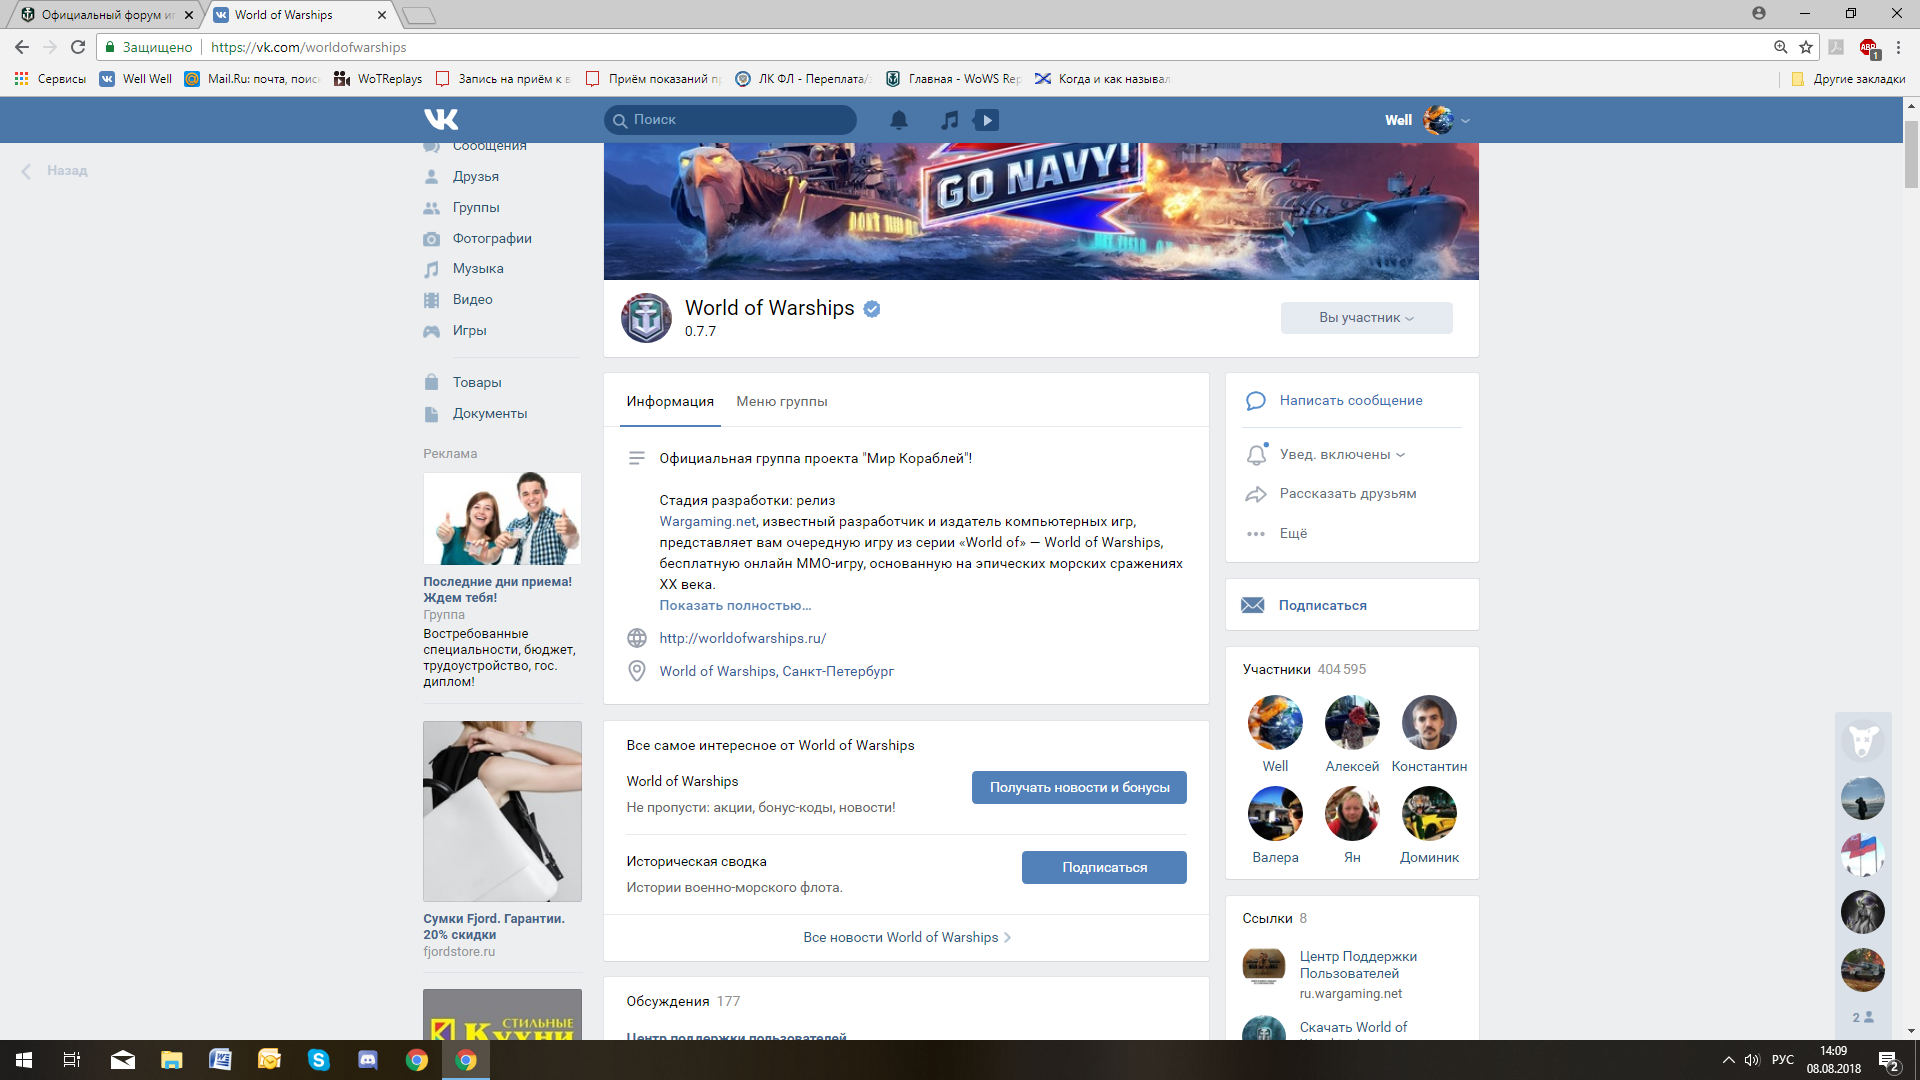Open the Ещё more options menu
This screenshot has width=1920, height=1080.
tap(1293, 534)
